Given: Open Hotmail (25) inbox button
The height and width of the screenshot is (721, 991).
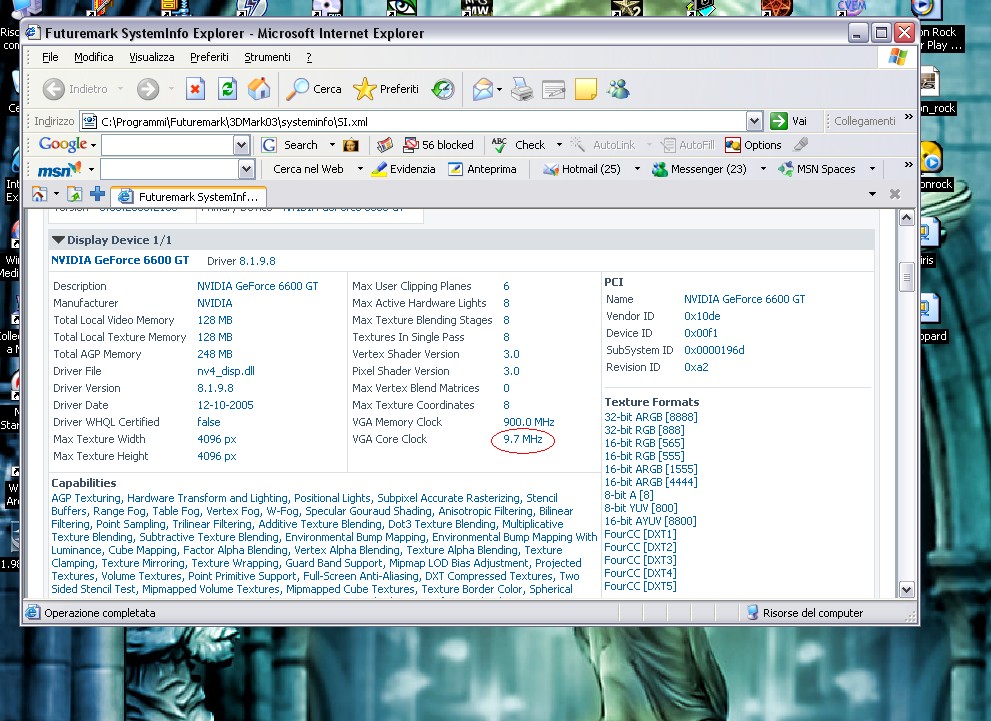Looking at the screenshot, I should coord(582,169).
